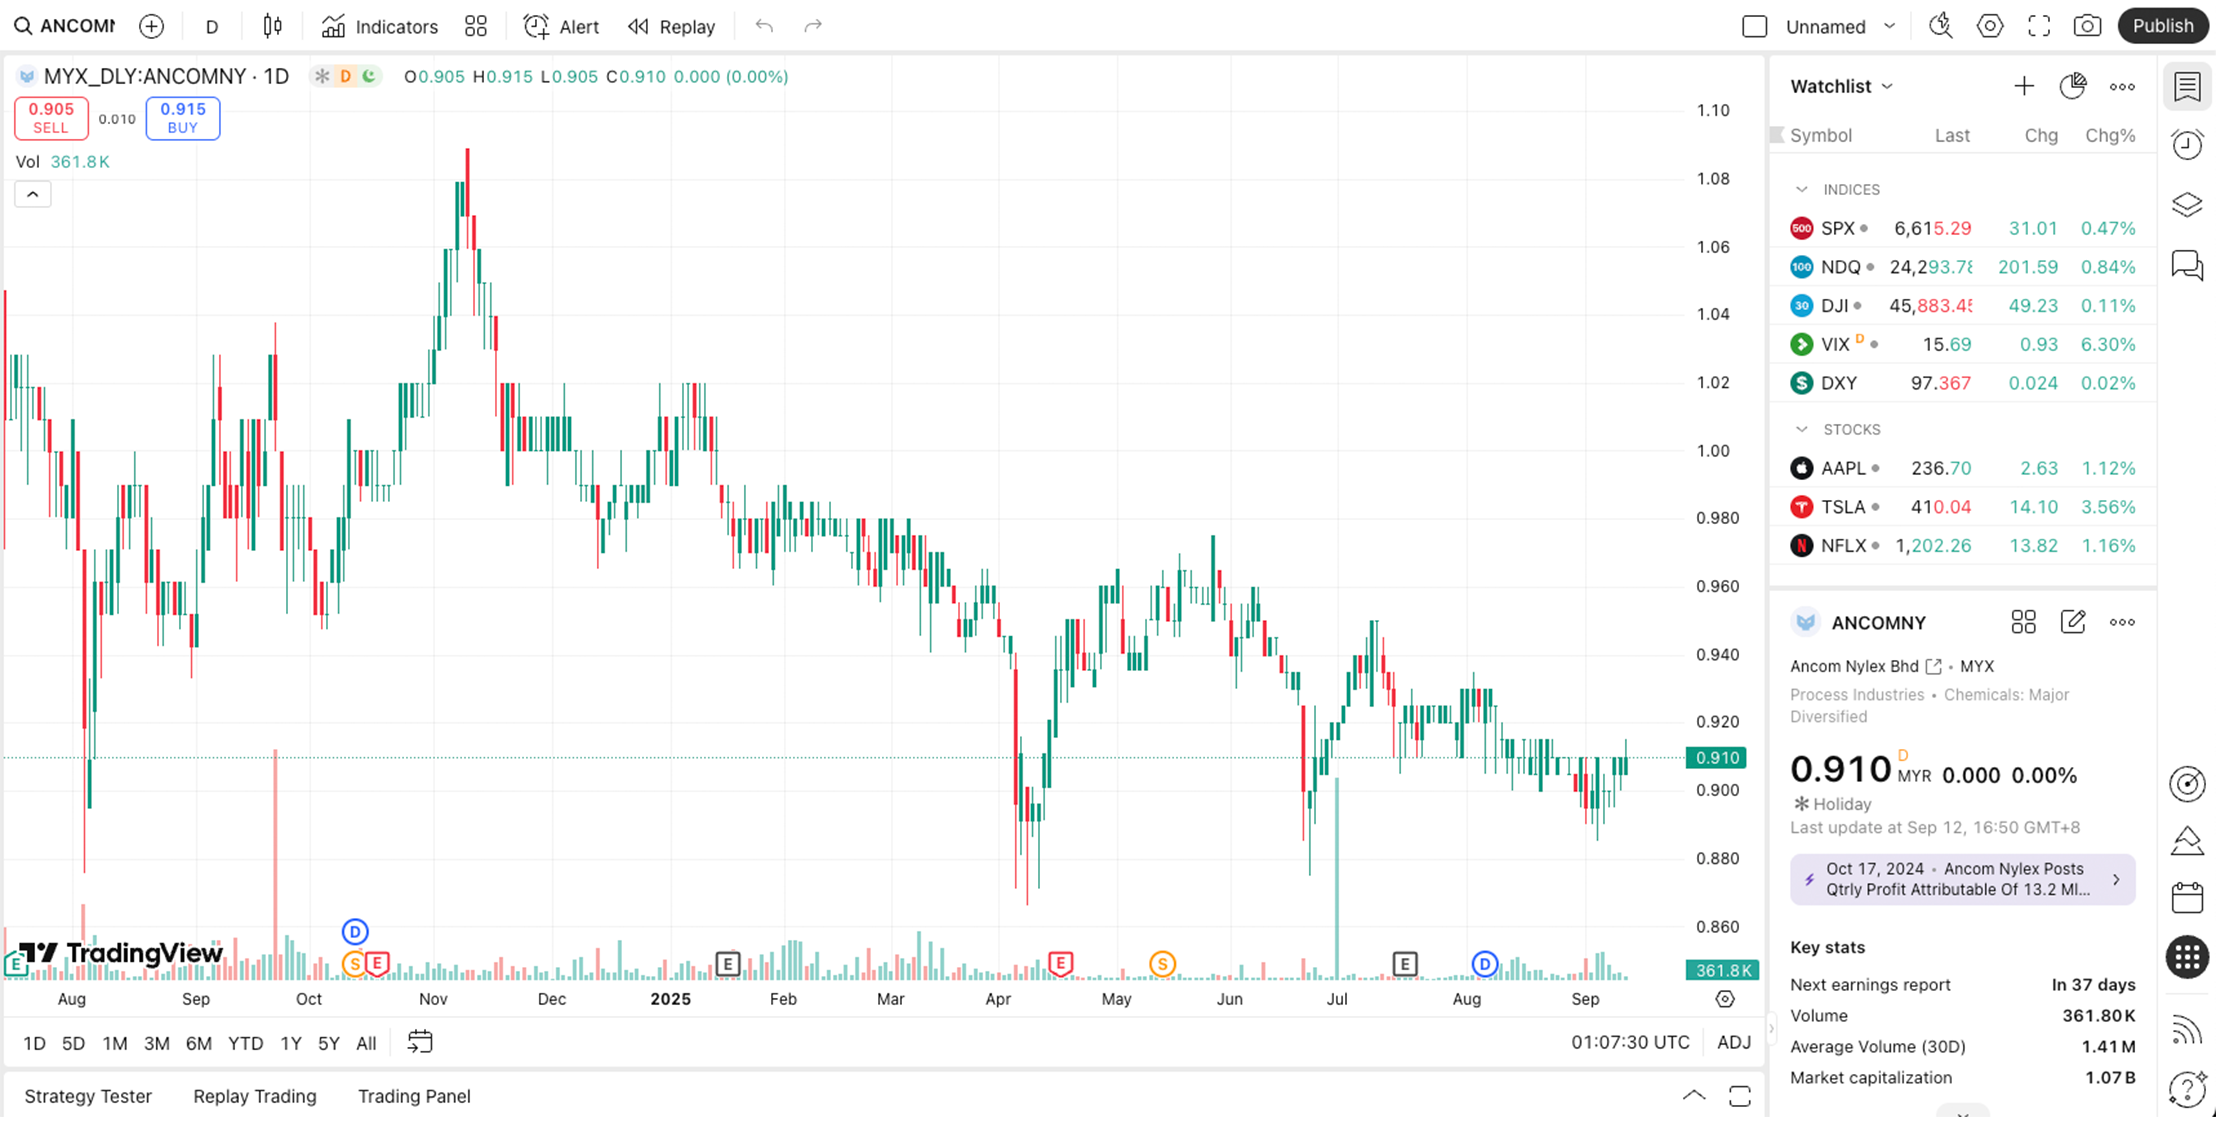Select the layout setup square icon
2216x1122 pixels.
coord(1755,26)
